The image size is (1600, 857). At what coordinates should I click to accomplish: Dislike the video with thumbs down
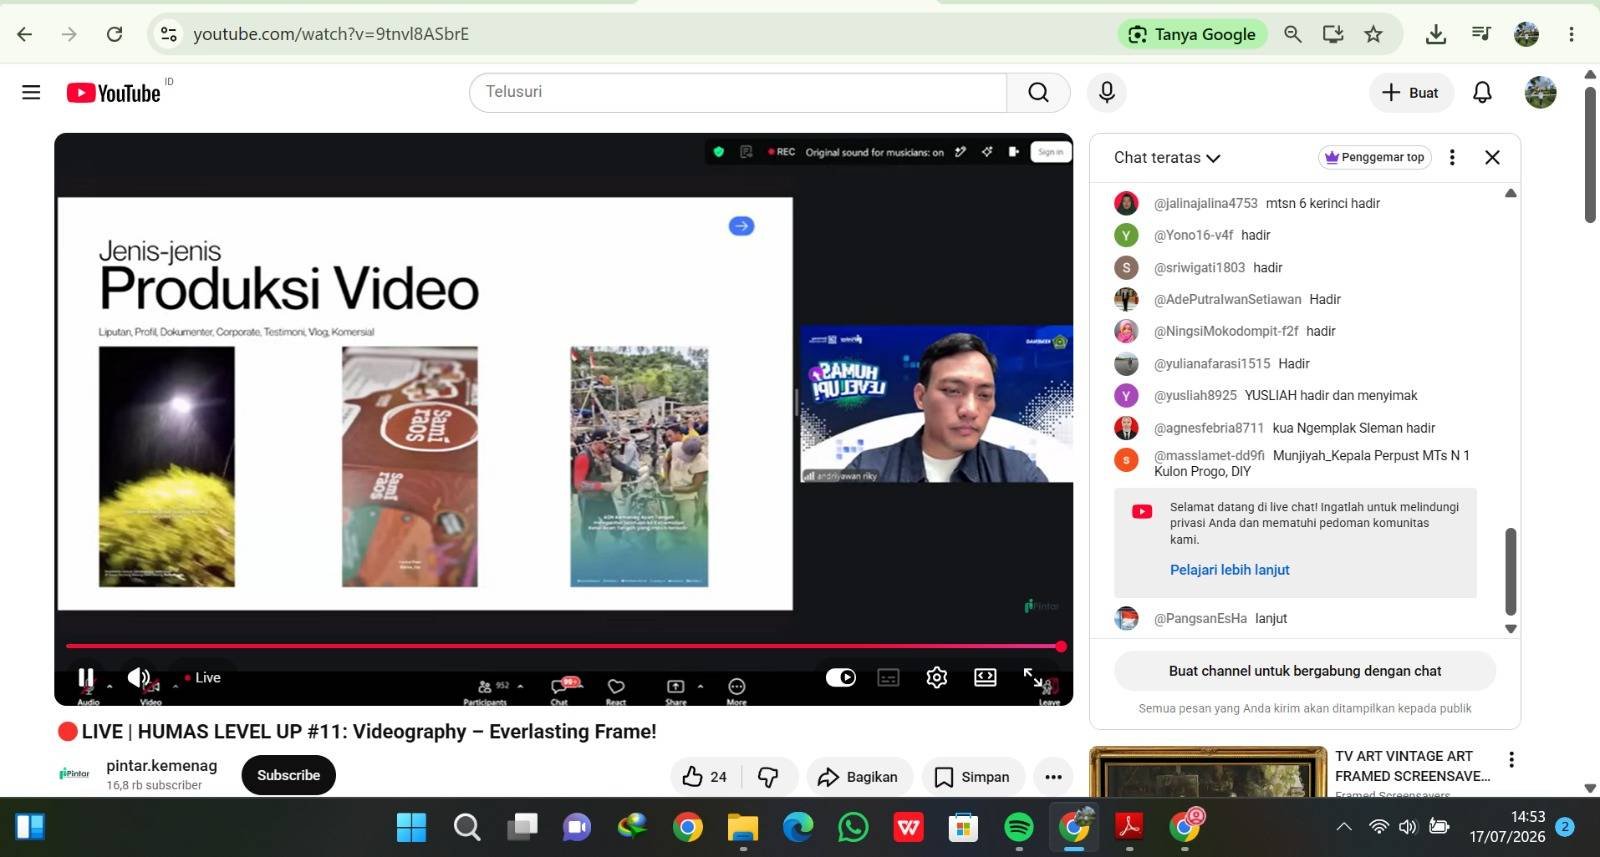768,777
